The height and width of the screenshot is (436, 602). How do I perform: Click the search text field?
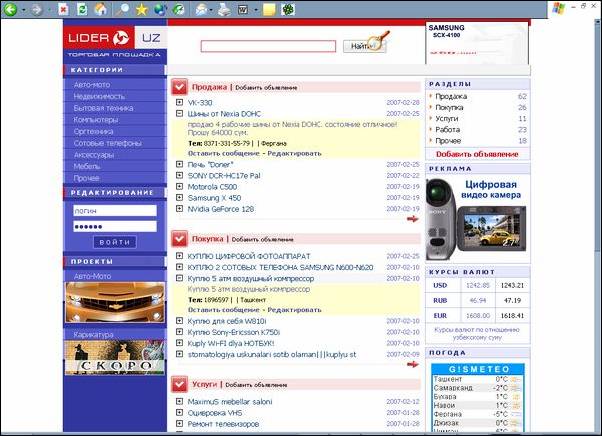(268, 46)
